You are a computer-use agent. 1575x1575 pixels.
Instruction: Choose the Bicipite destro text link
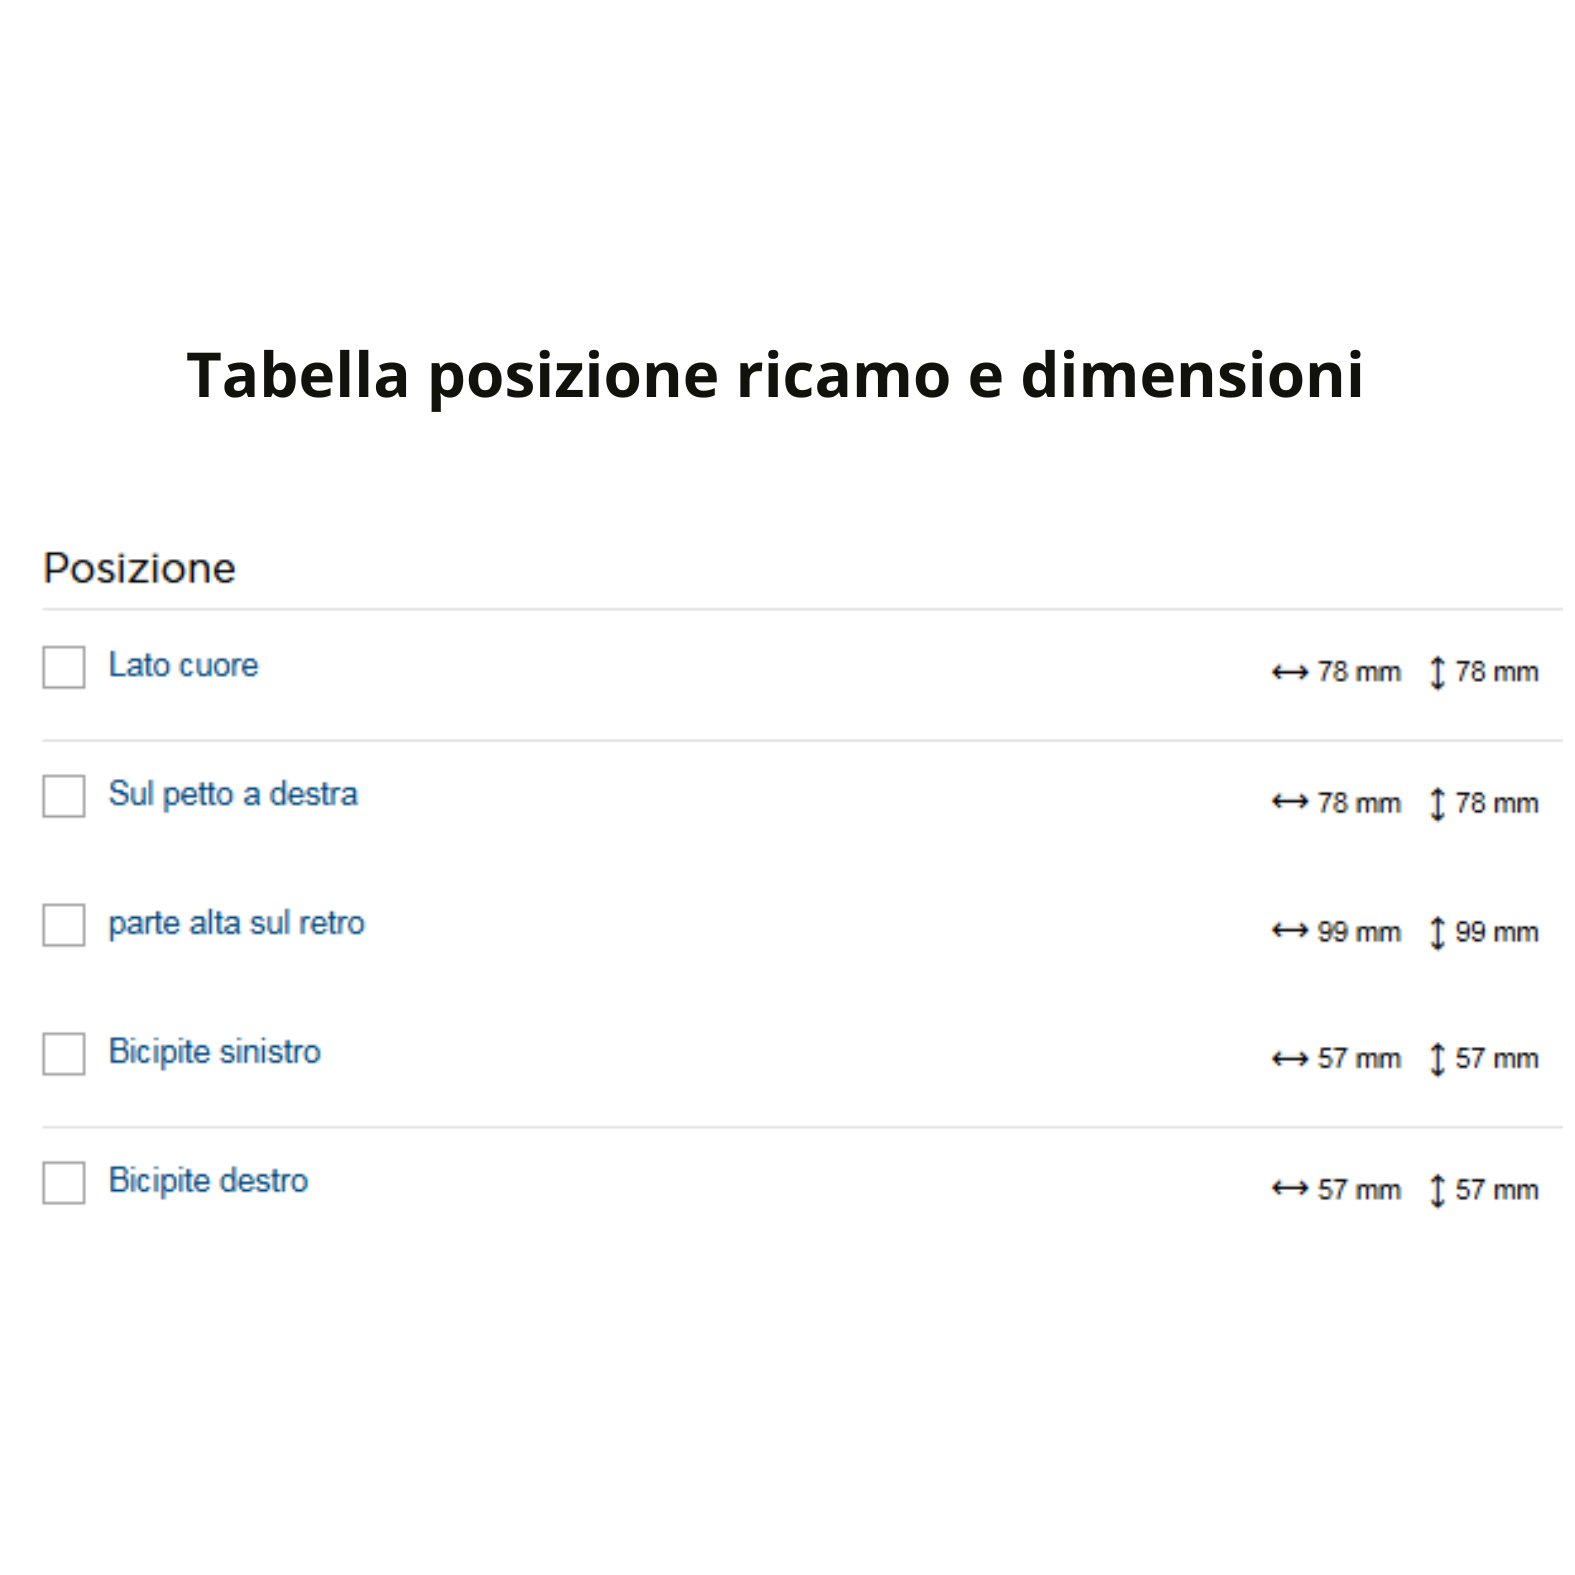[x=208, y=1181]
